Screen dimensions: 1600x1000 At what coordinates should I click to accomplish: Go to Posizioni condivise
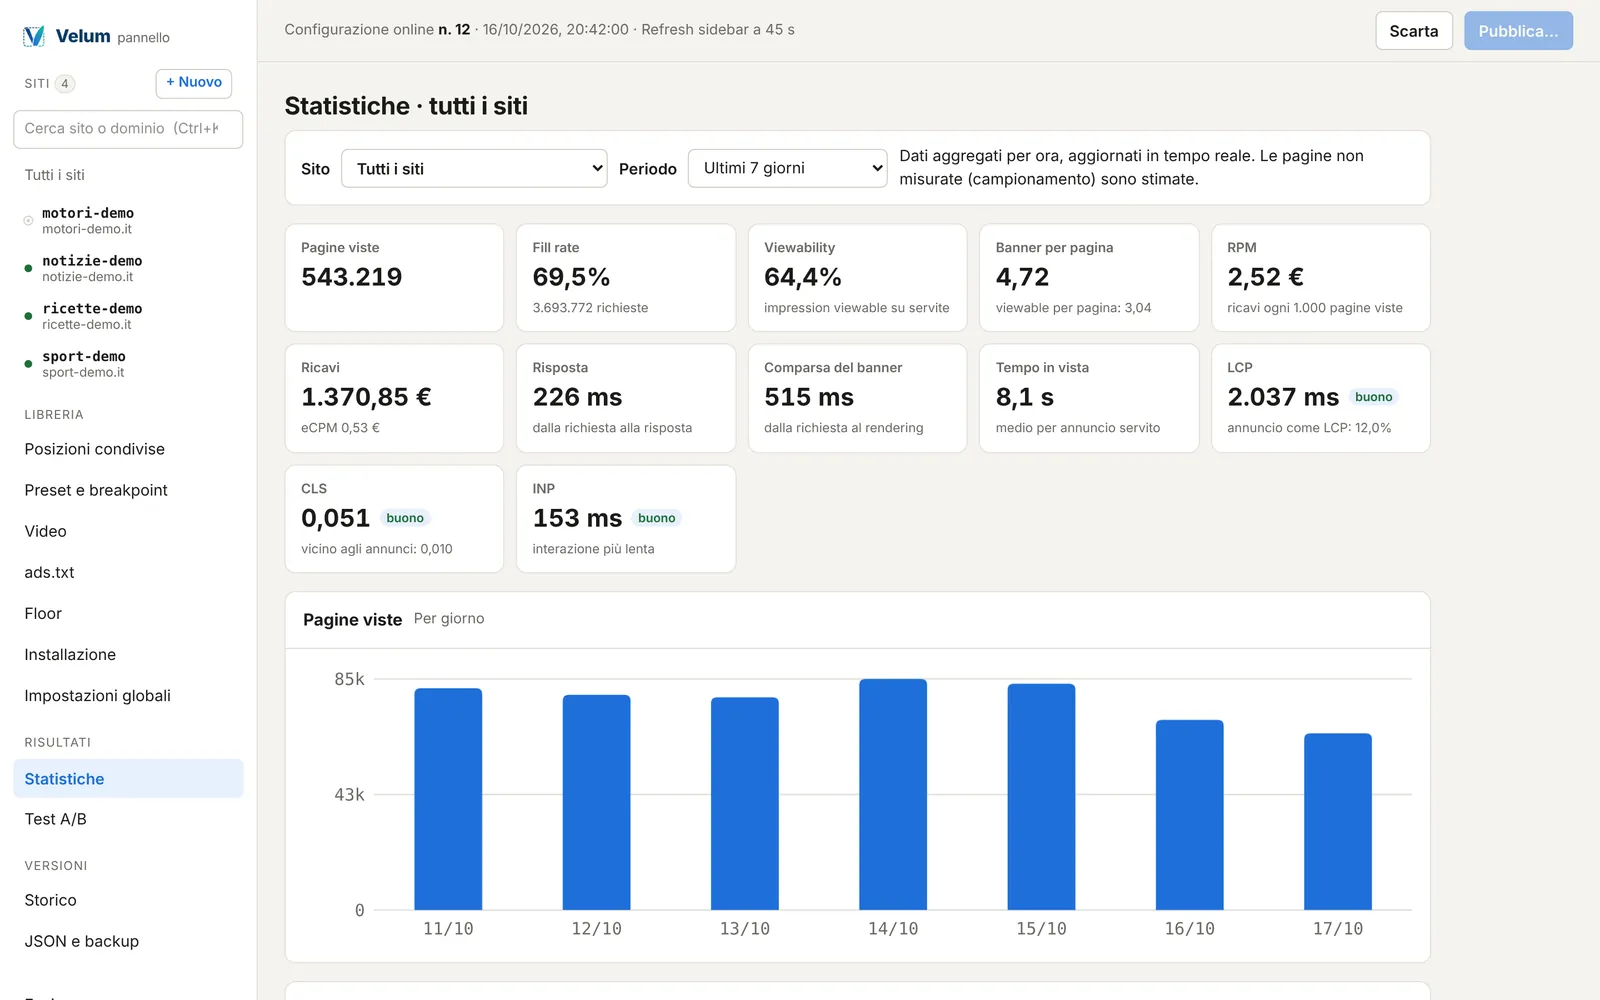click(x=128, y=449)
